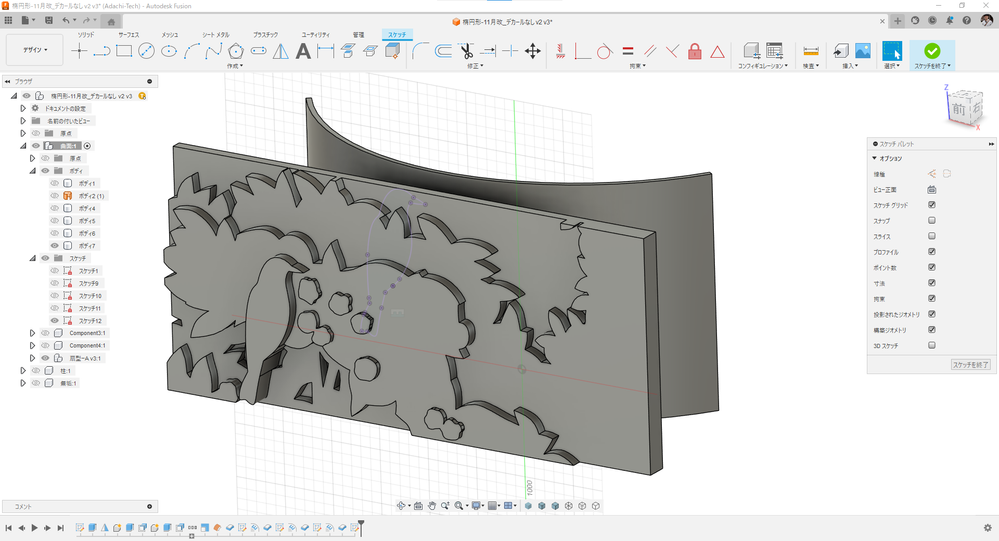The image size is (999, 541).
Task: Apply the Parallel constraint
Action: point(650,52)
